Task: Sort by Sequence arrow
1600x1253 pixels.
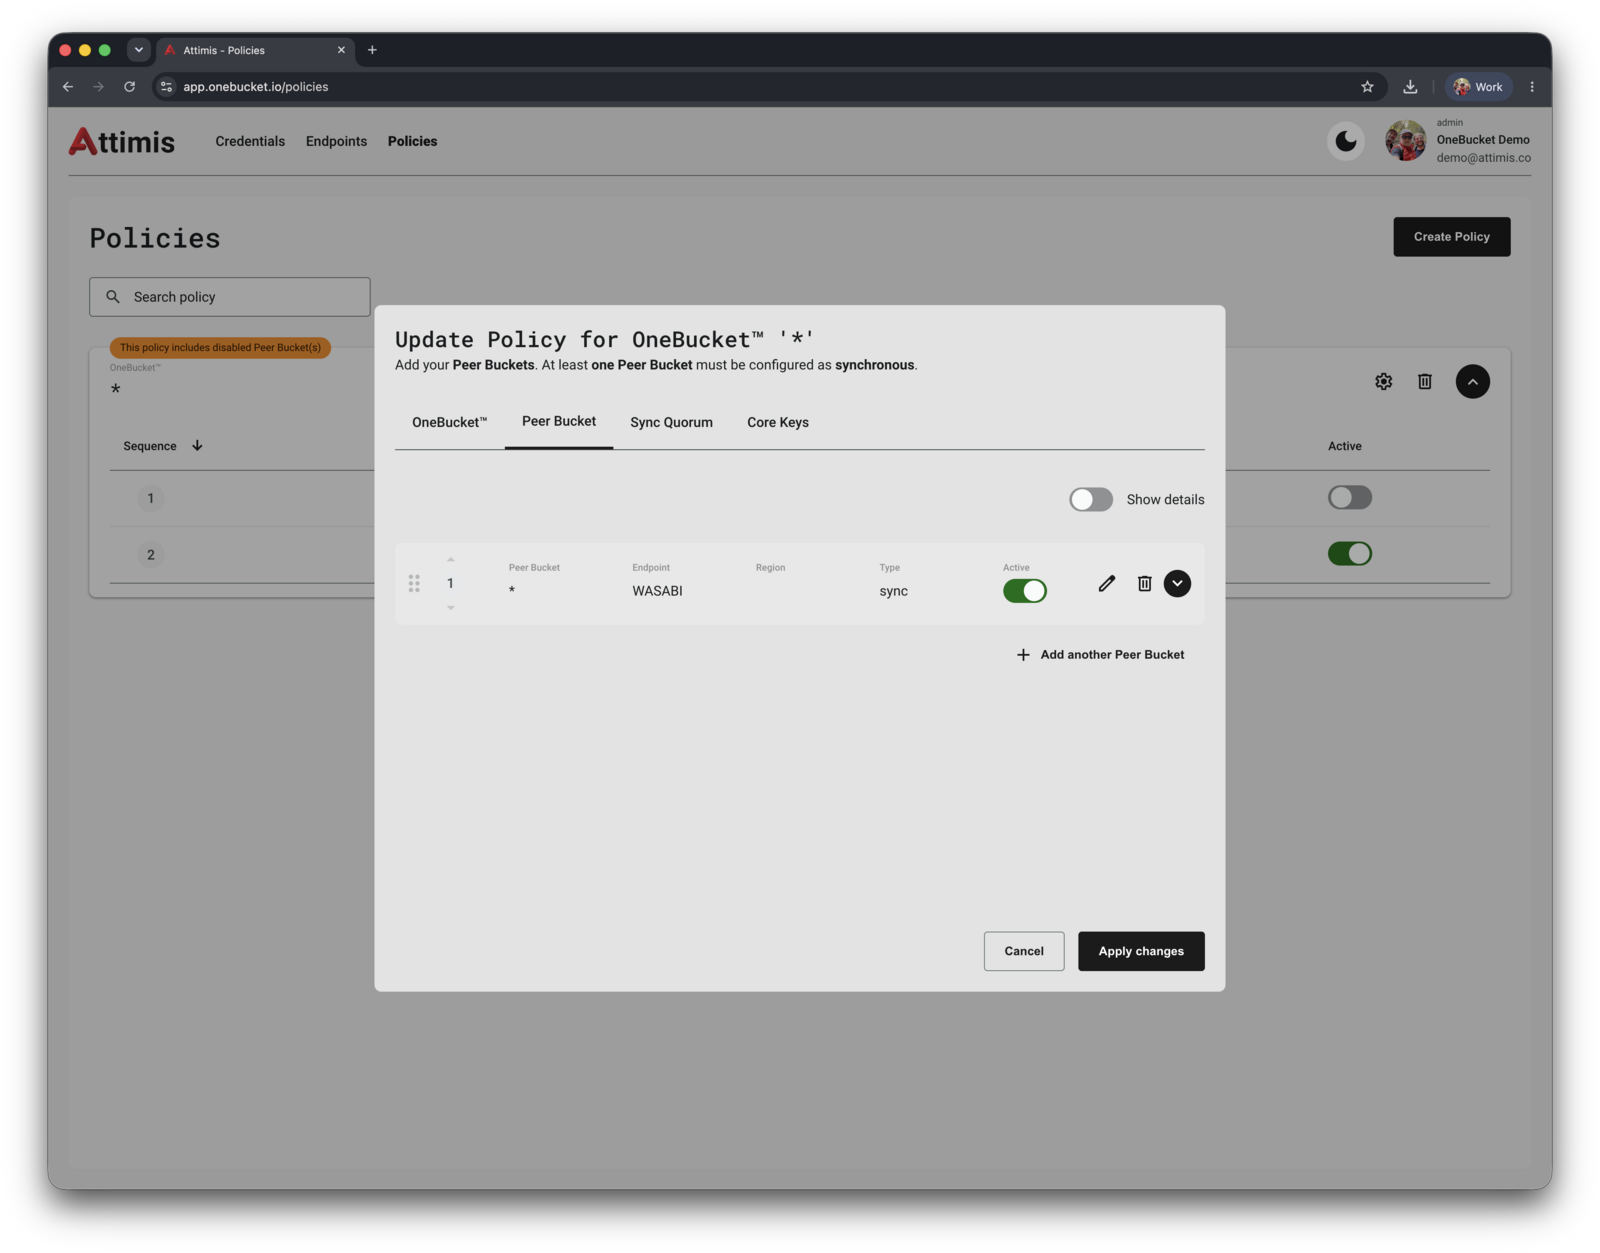Action: pos(197,446)
